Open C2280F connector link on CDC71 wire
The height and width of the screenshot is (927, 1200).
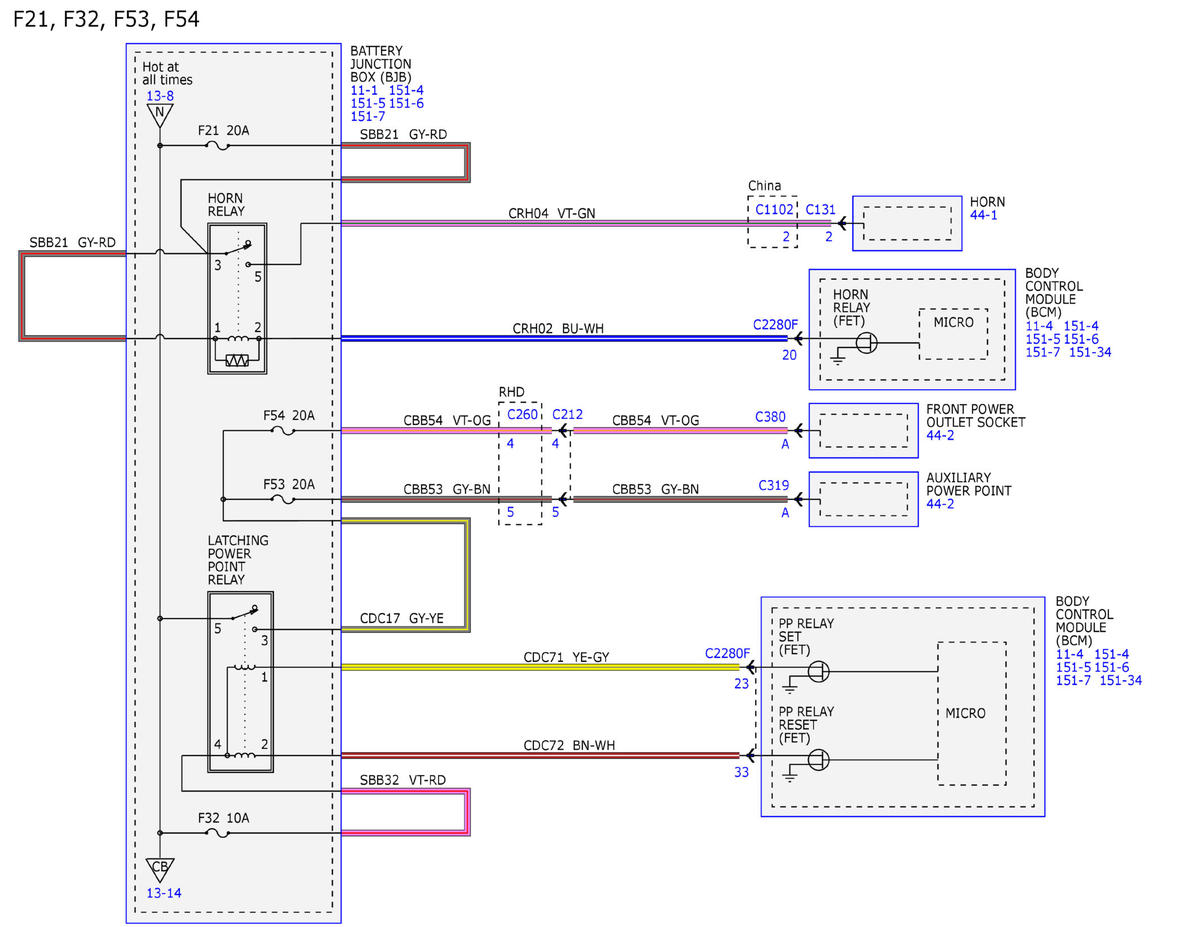coord(727,653)
